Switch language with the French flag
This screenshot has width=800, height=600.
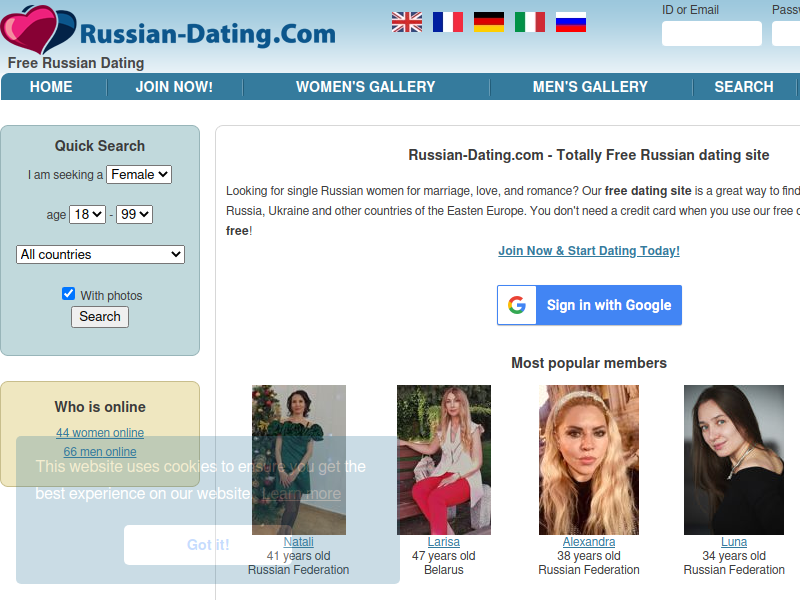pyautogui.click(x=448, y=22)
